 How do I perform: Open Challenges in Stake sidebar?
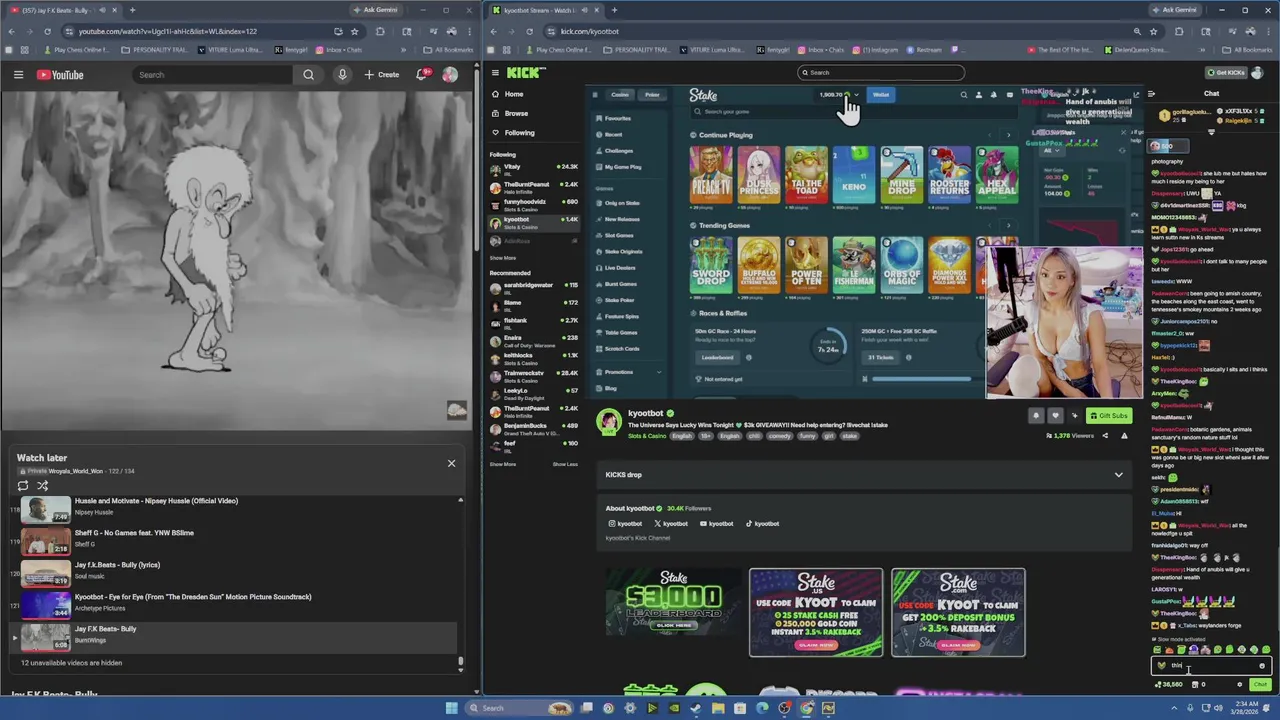pos(618,151)
